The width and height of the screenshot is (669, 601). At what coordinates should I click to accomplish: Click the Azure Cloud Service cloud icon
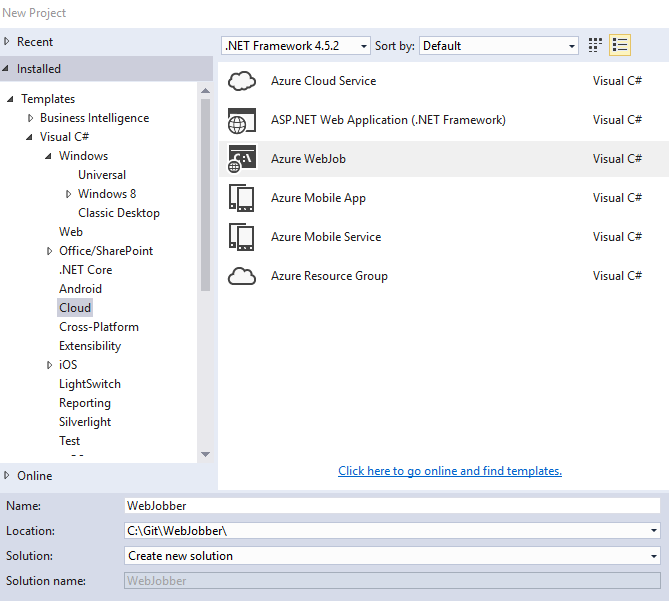click(x=242, y=81)
